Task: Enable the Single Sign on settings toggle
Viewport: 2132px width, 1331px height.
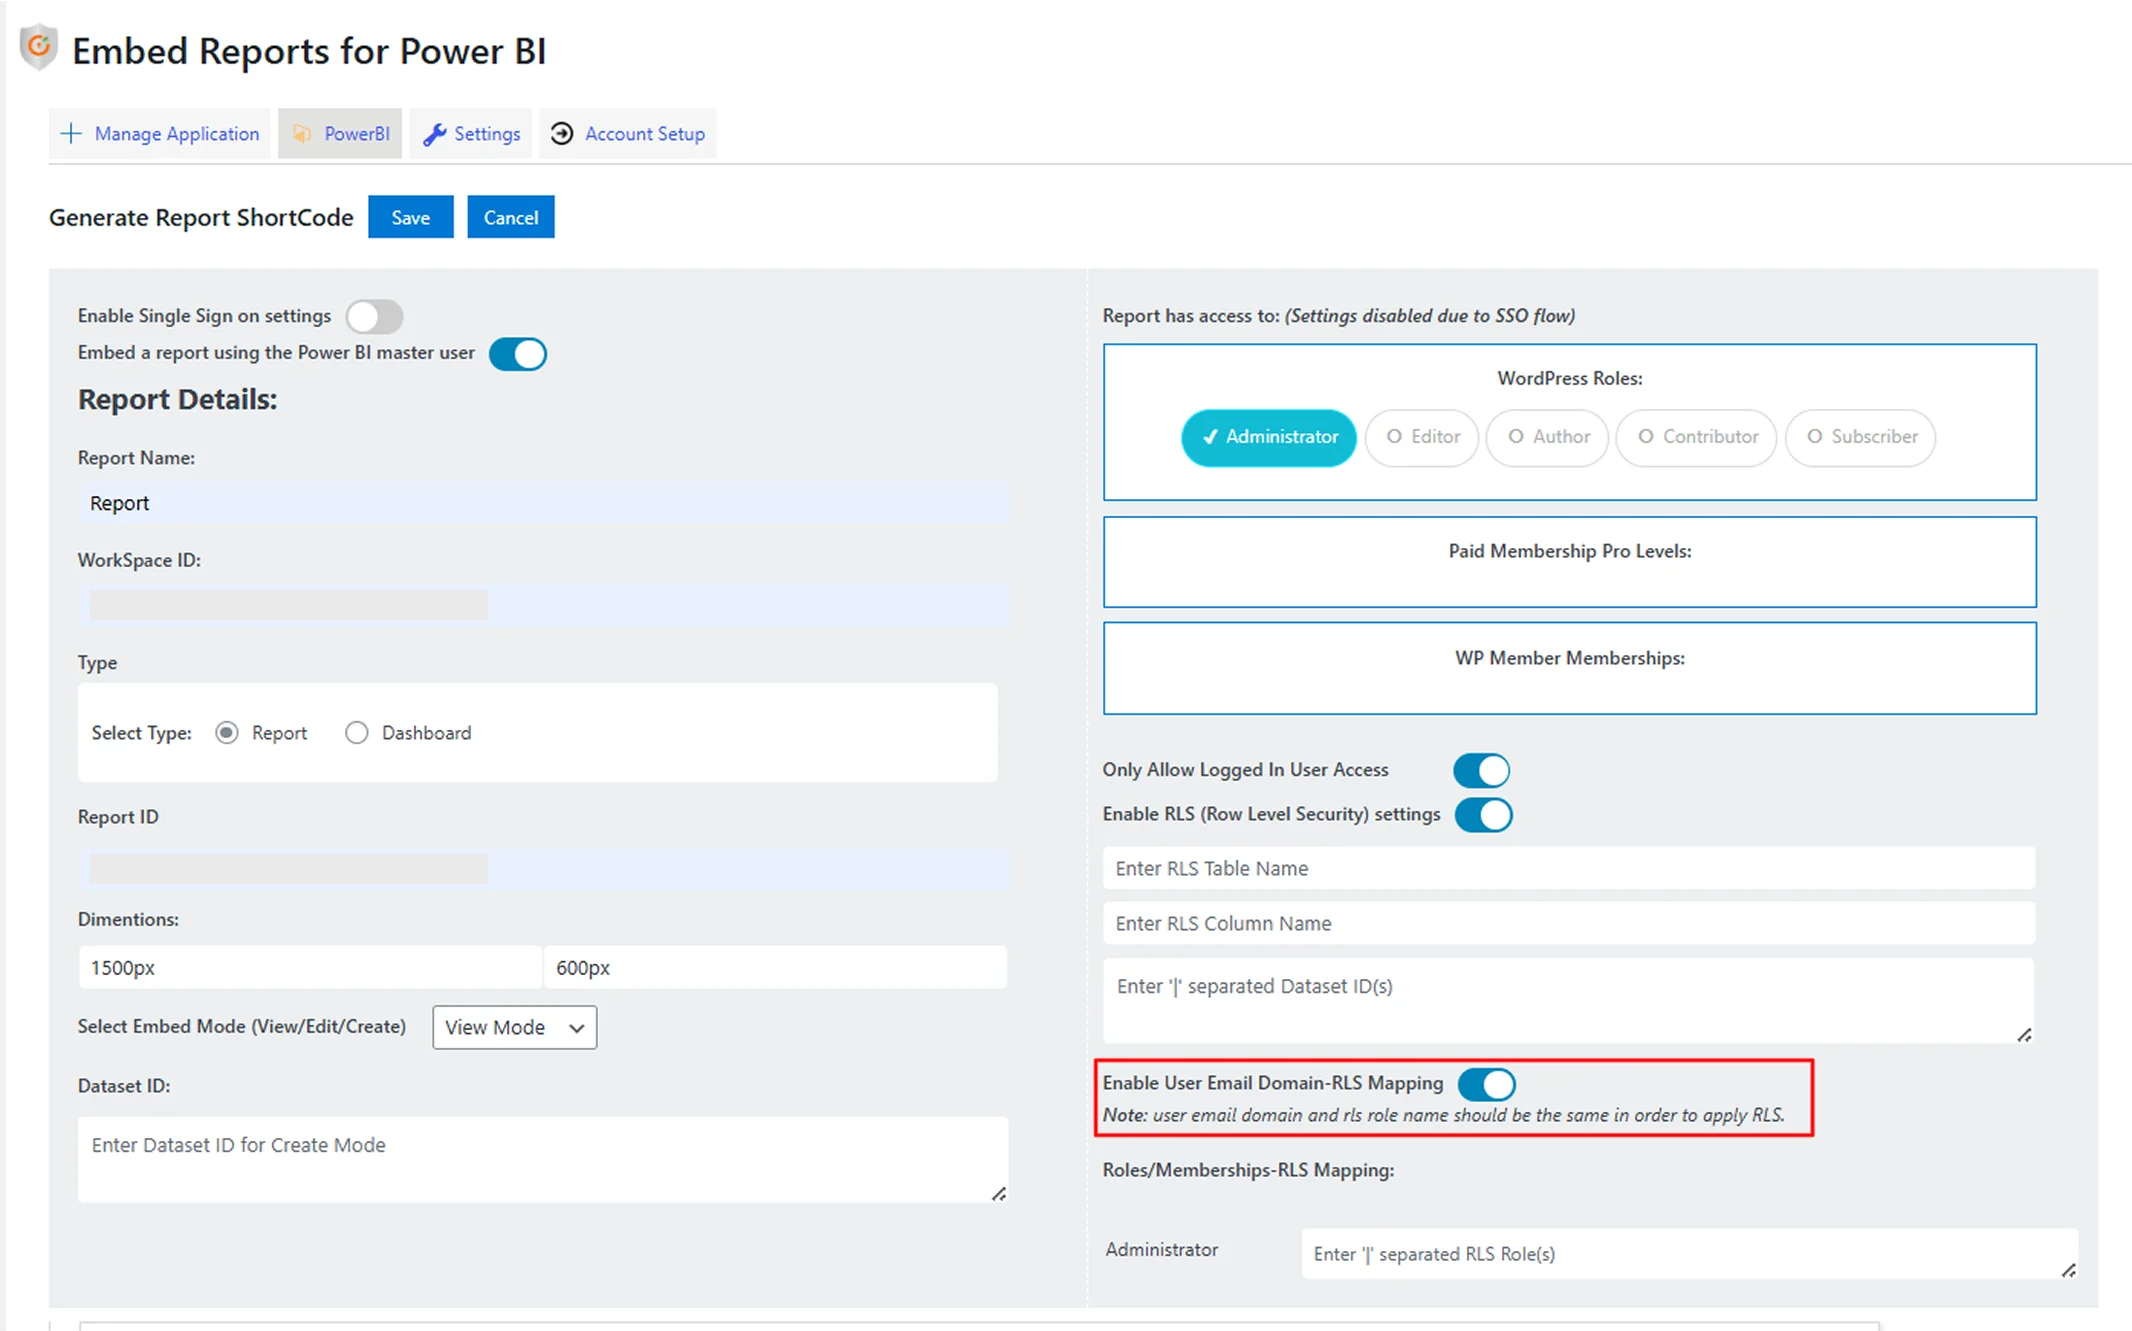Action: click(375, 316)
